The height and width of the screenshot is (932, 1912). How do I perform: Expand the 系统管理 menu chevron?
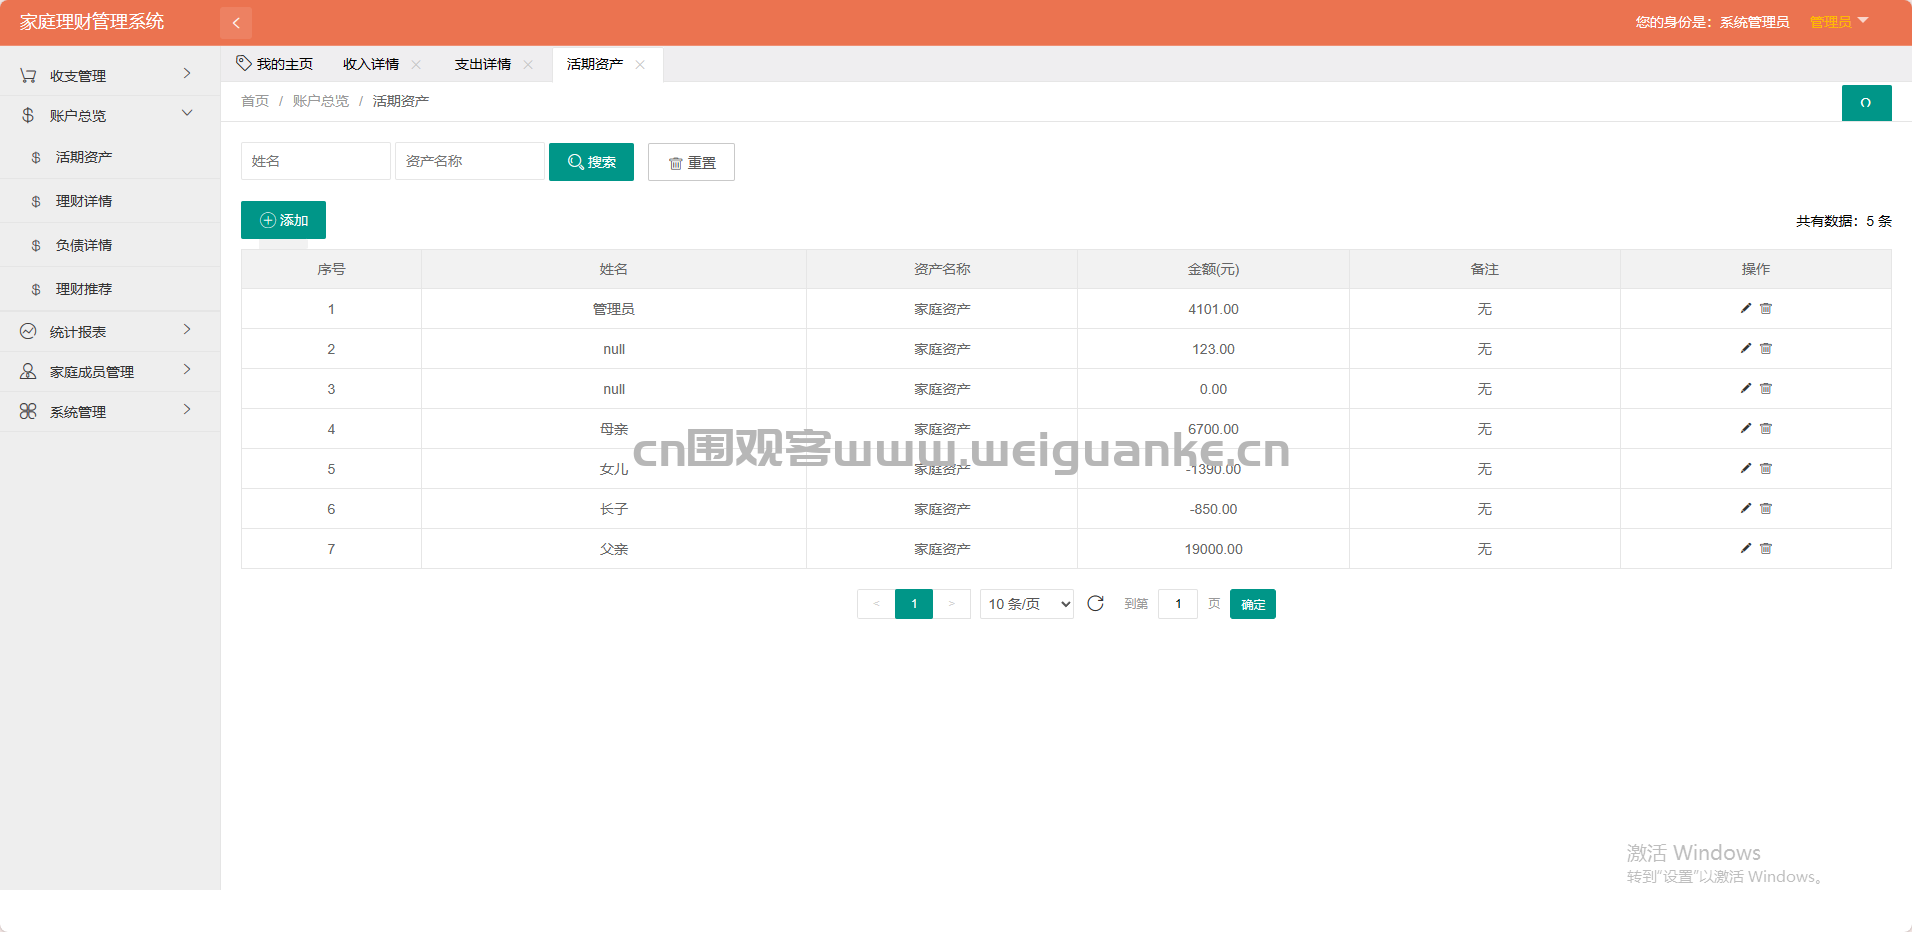tap(187, 410)
